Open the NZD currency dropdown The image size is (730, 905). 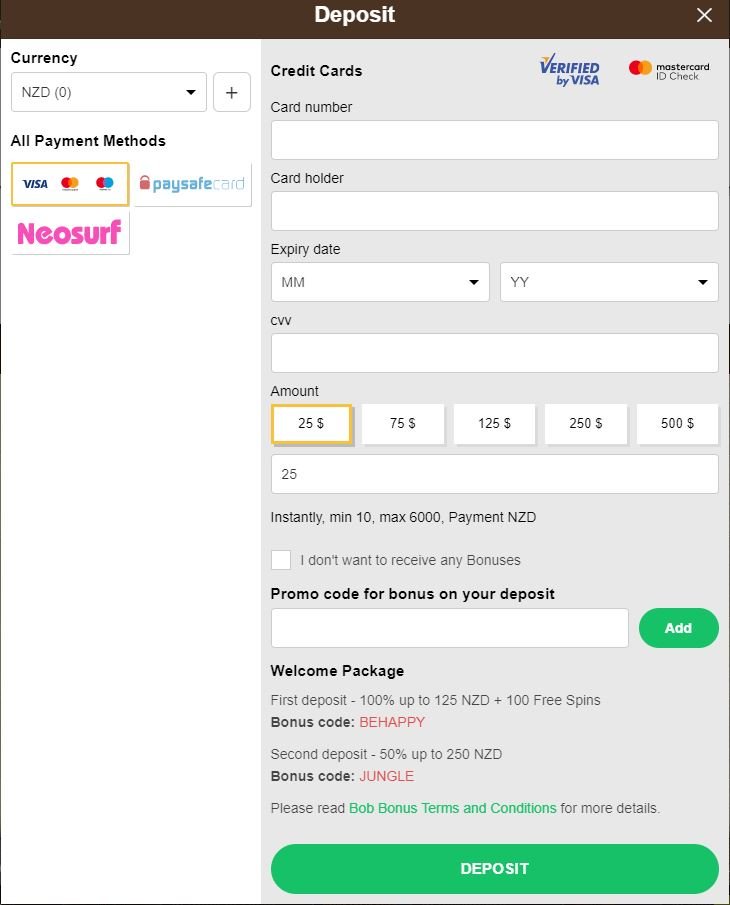108,92
